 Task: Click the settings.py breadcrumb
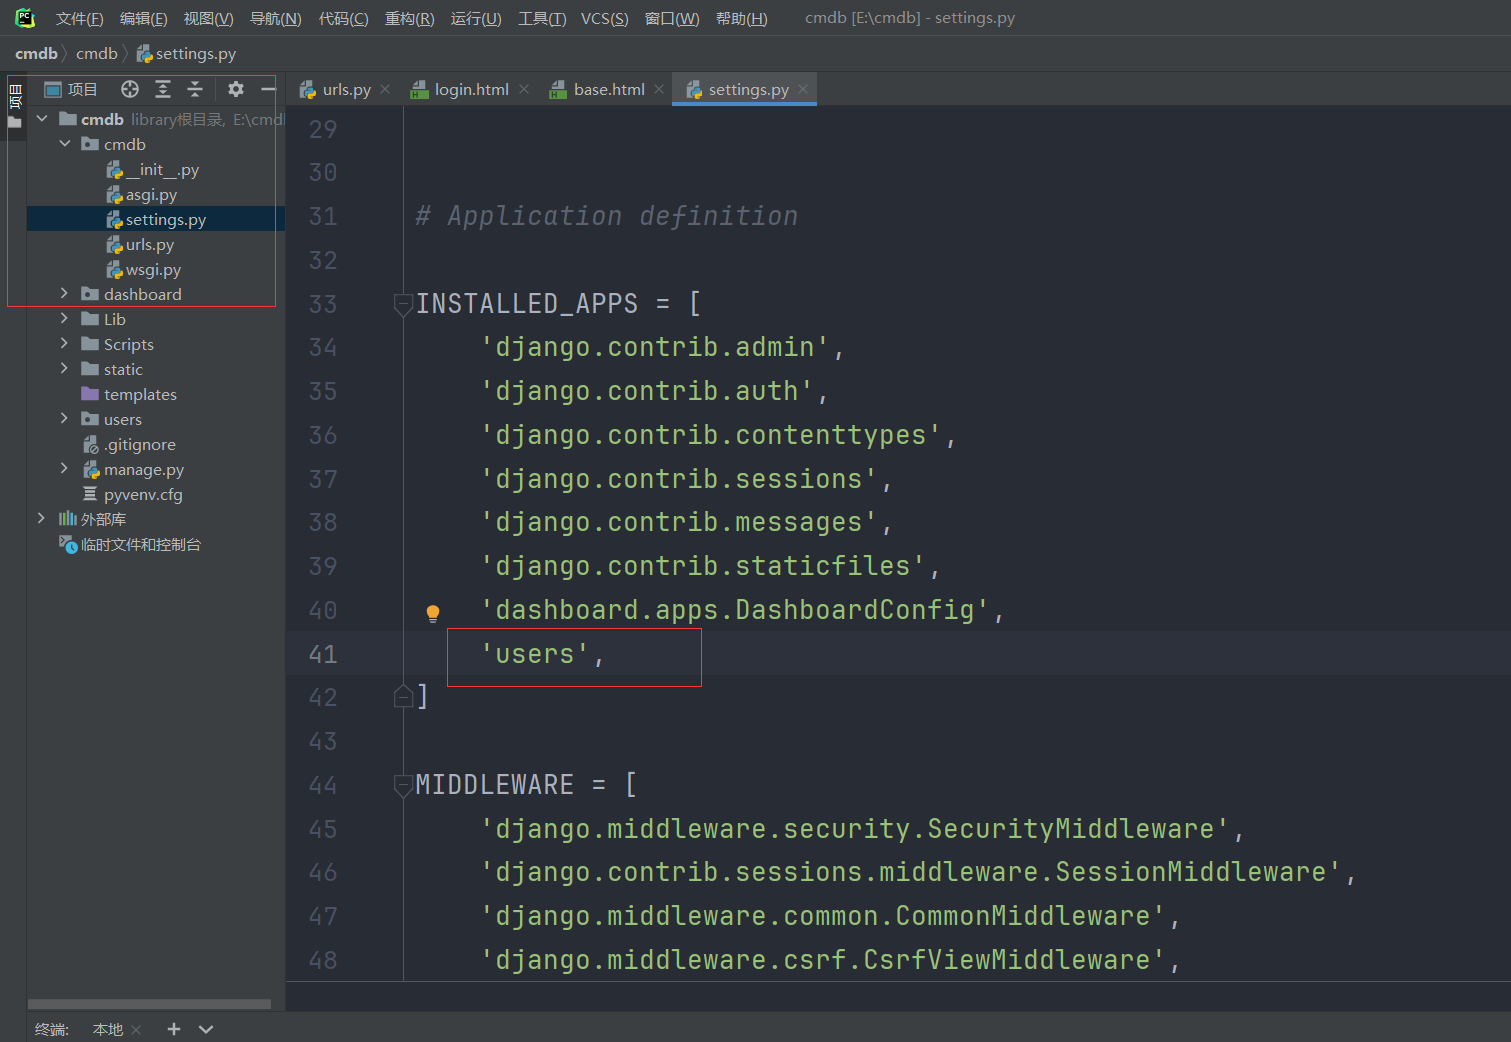[x=187, y=54]
